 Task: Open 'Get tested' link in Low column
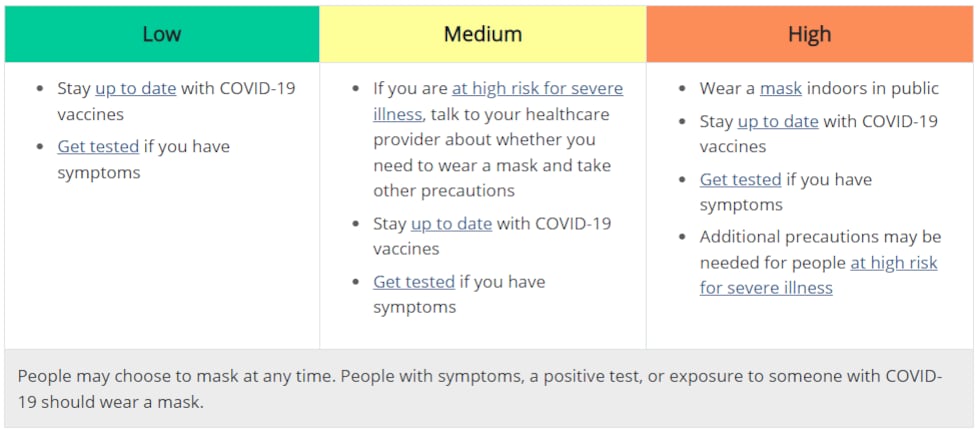click(98, 147)
